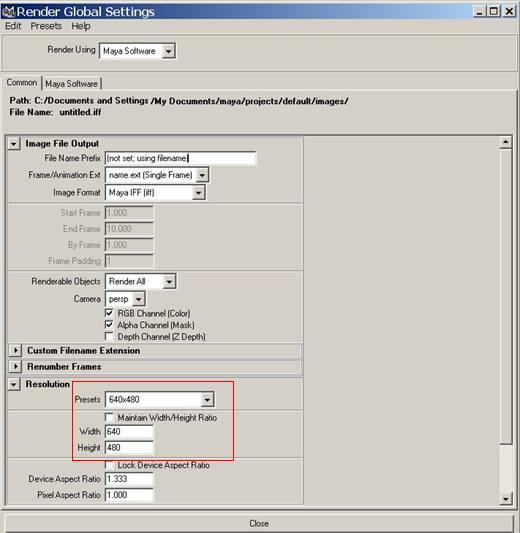This screenshot has height=533, width=520.
Task: Expand the Renumber Frames section
Action: pos(15,366)
